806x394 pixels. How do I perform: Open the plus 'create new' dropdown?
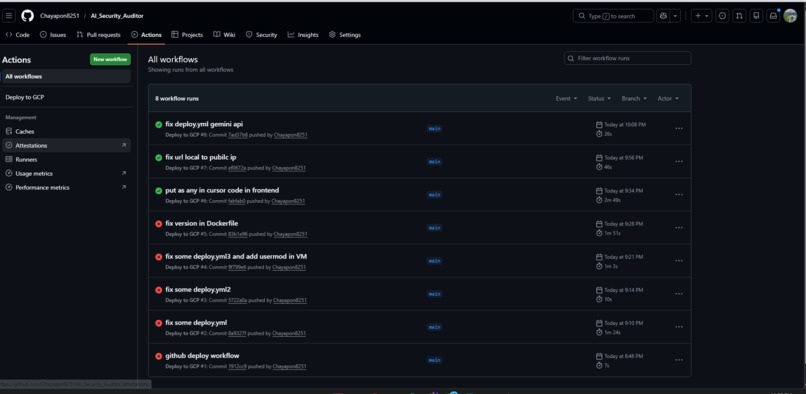coord(701,16)
